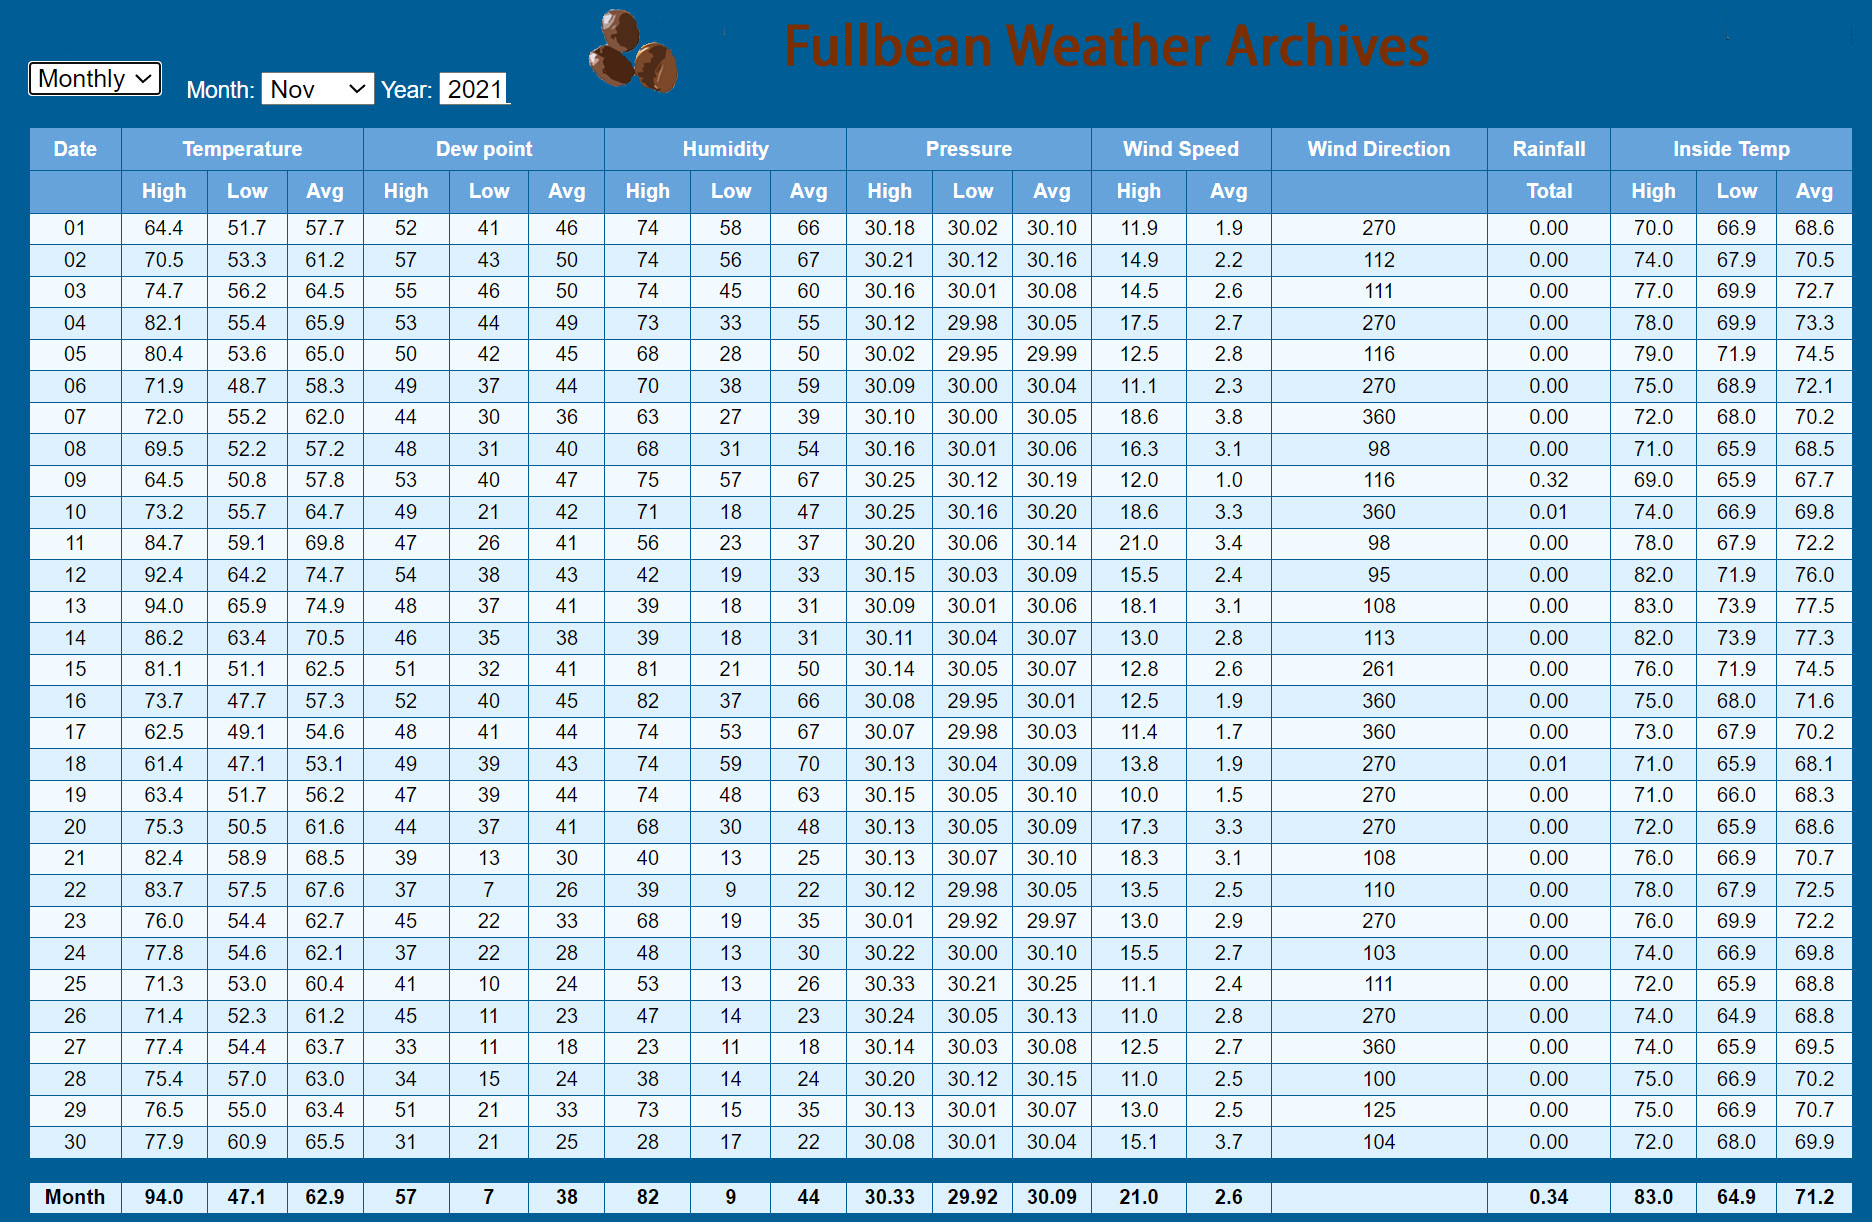This screenshot has width=1872, height=1222.
Task: Click monthly wind speed avg 2.6
Action: (1229, 1197)
